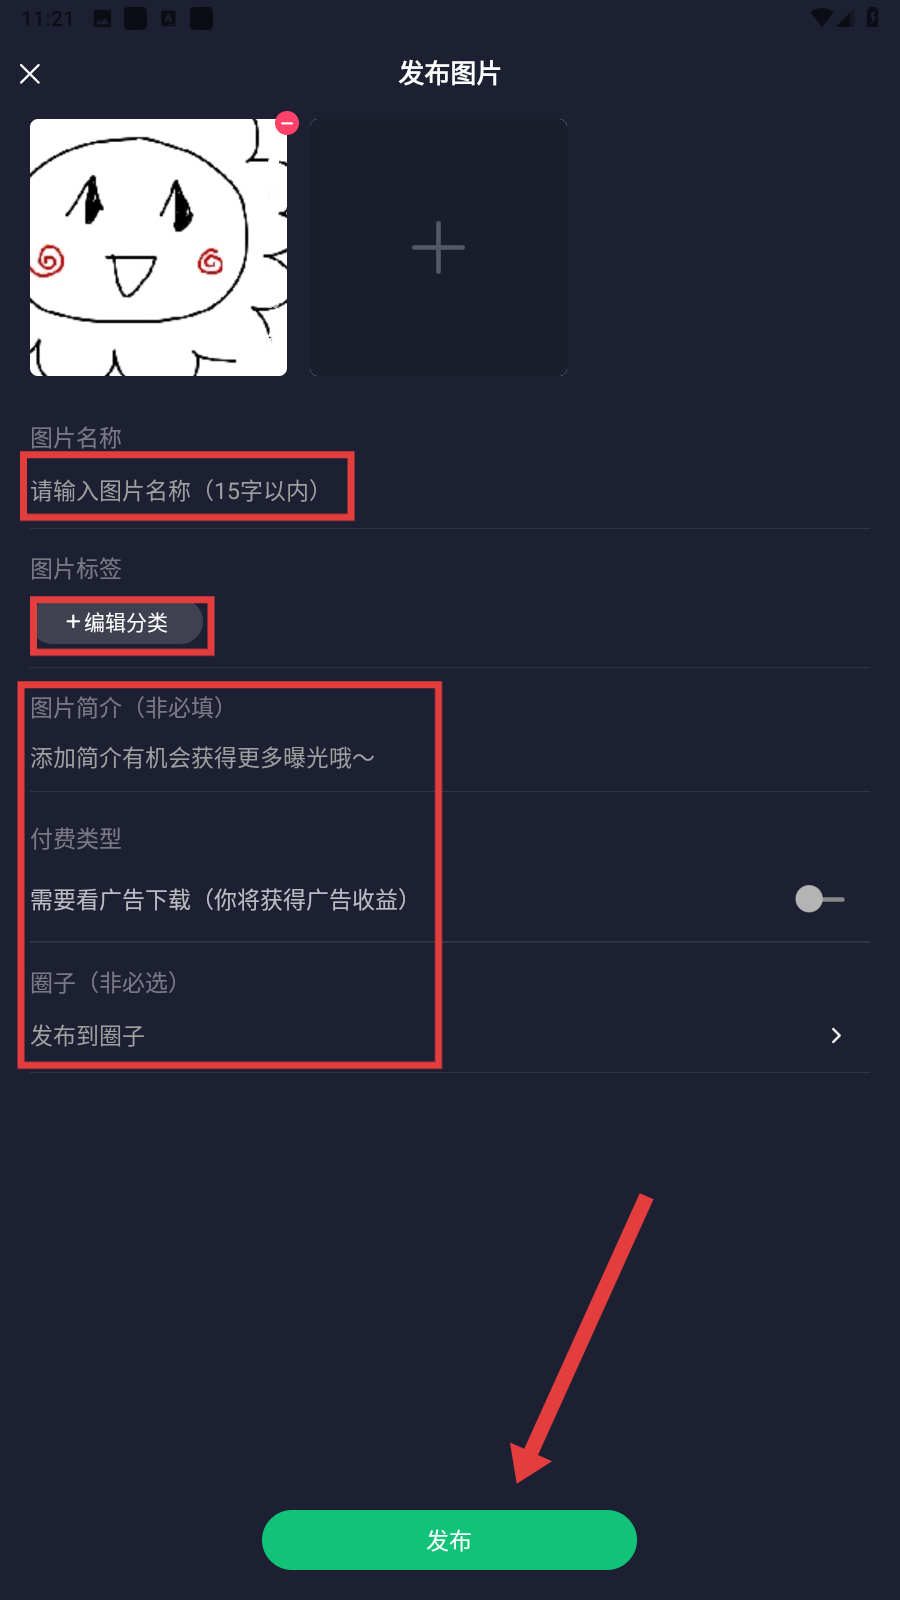This screenshot has height=1600, width=900.
Task: Focus the 图片名称 input field
Action: [449, 491]
